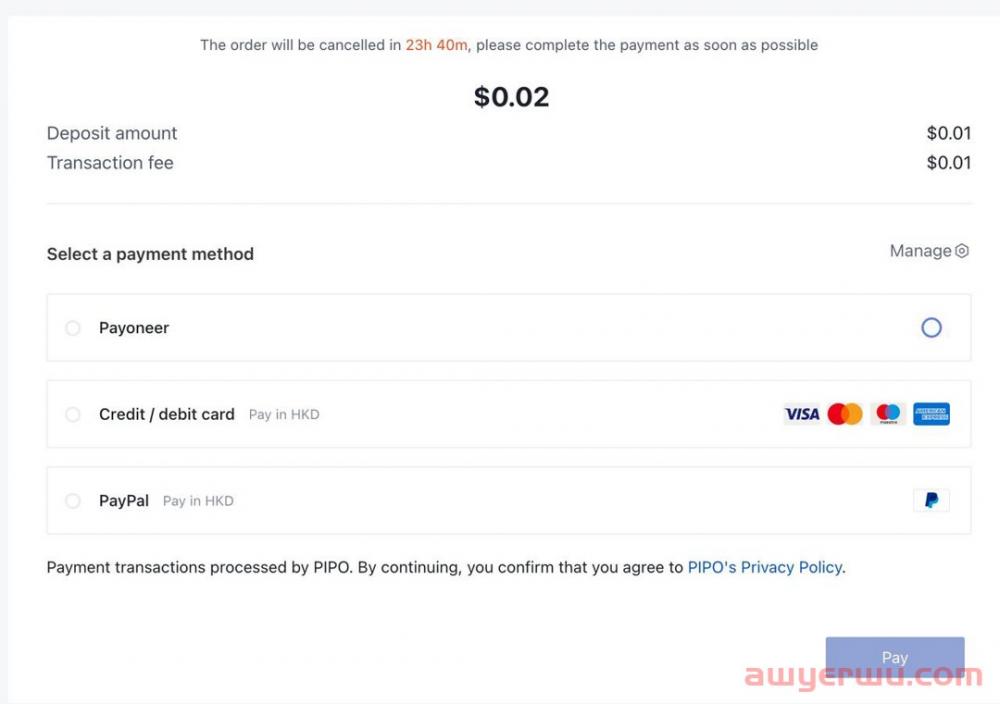Select the PayPal radio button
1000x704 pixels.
coord(73,501)
